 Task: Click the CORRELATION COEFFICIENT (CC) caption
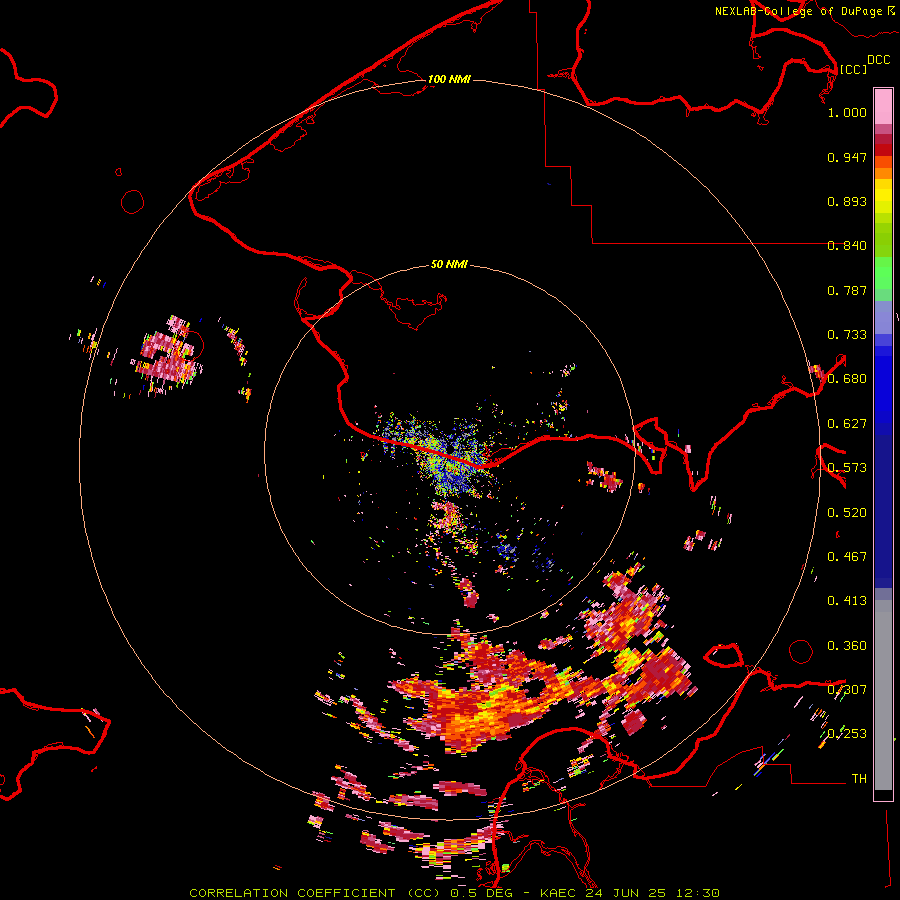(x=317, y=893)
